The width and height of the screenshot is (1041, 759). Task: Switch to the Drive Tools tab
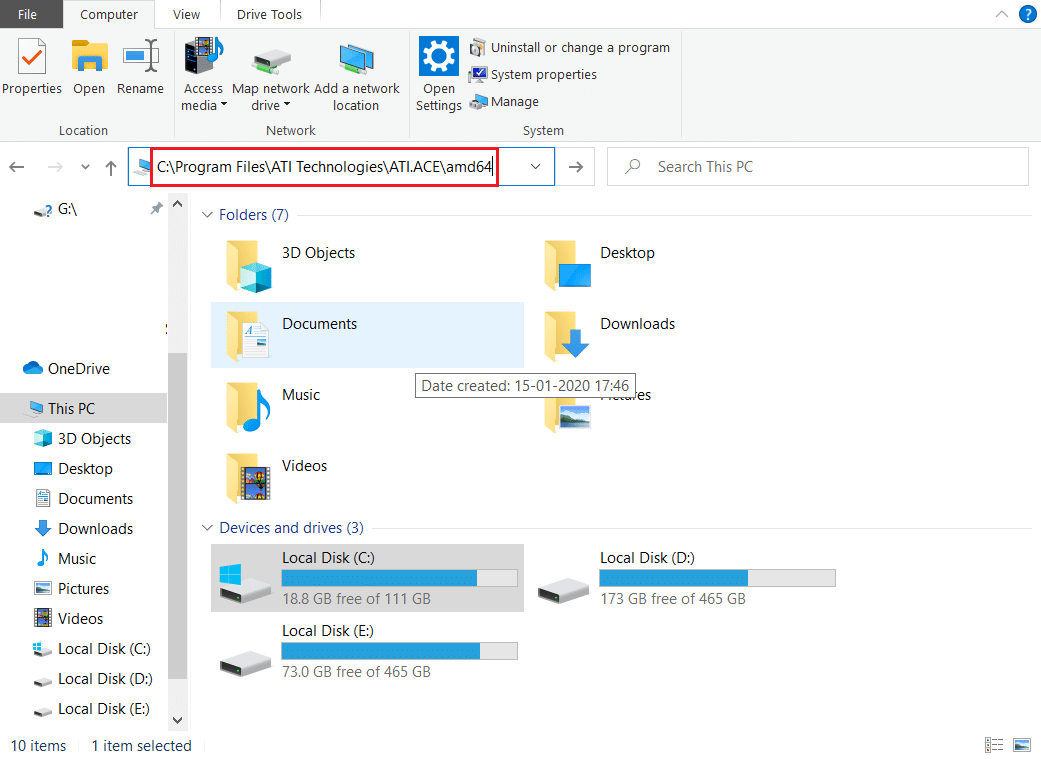coord(269,14)
